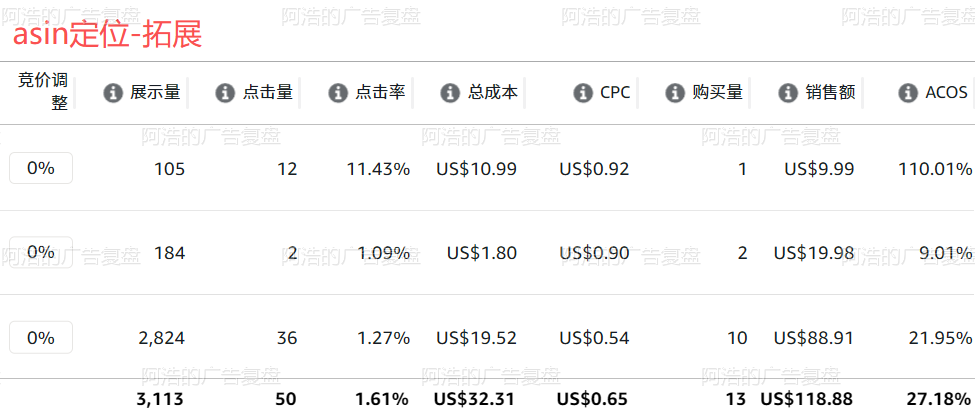Image resolution: width=975 pixels, height=416 pixels.
Task: Click the total US$118.88 sales cell
Action: point(806,399)
